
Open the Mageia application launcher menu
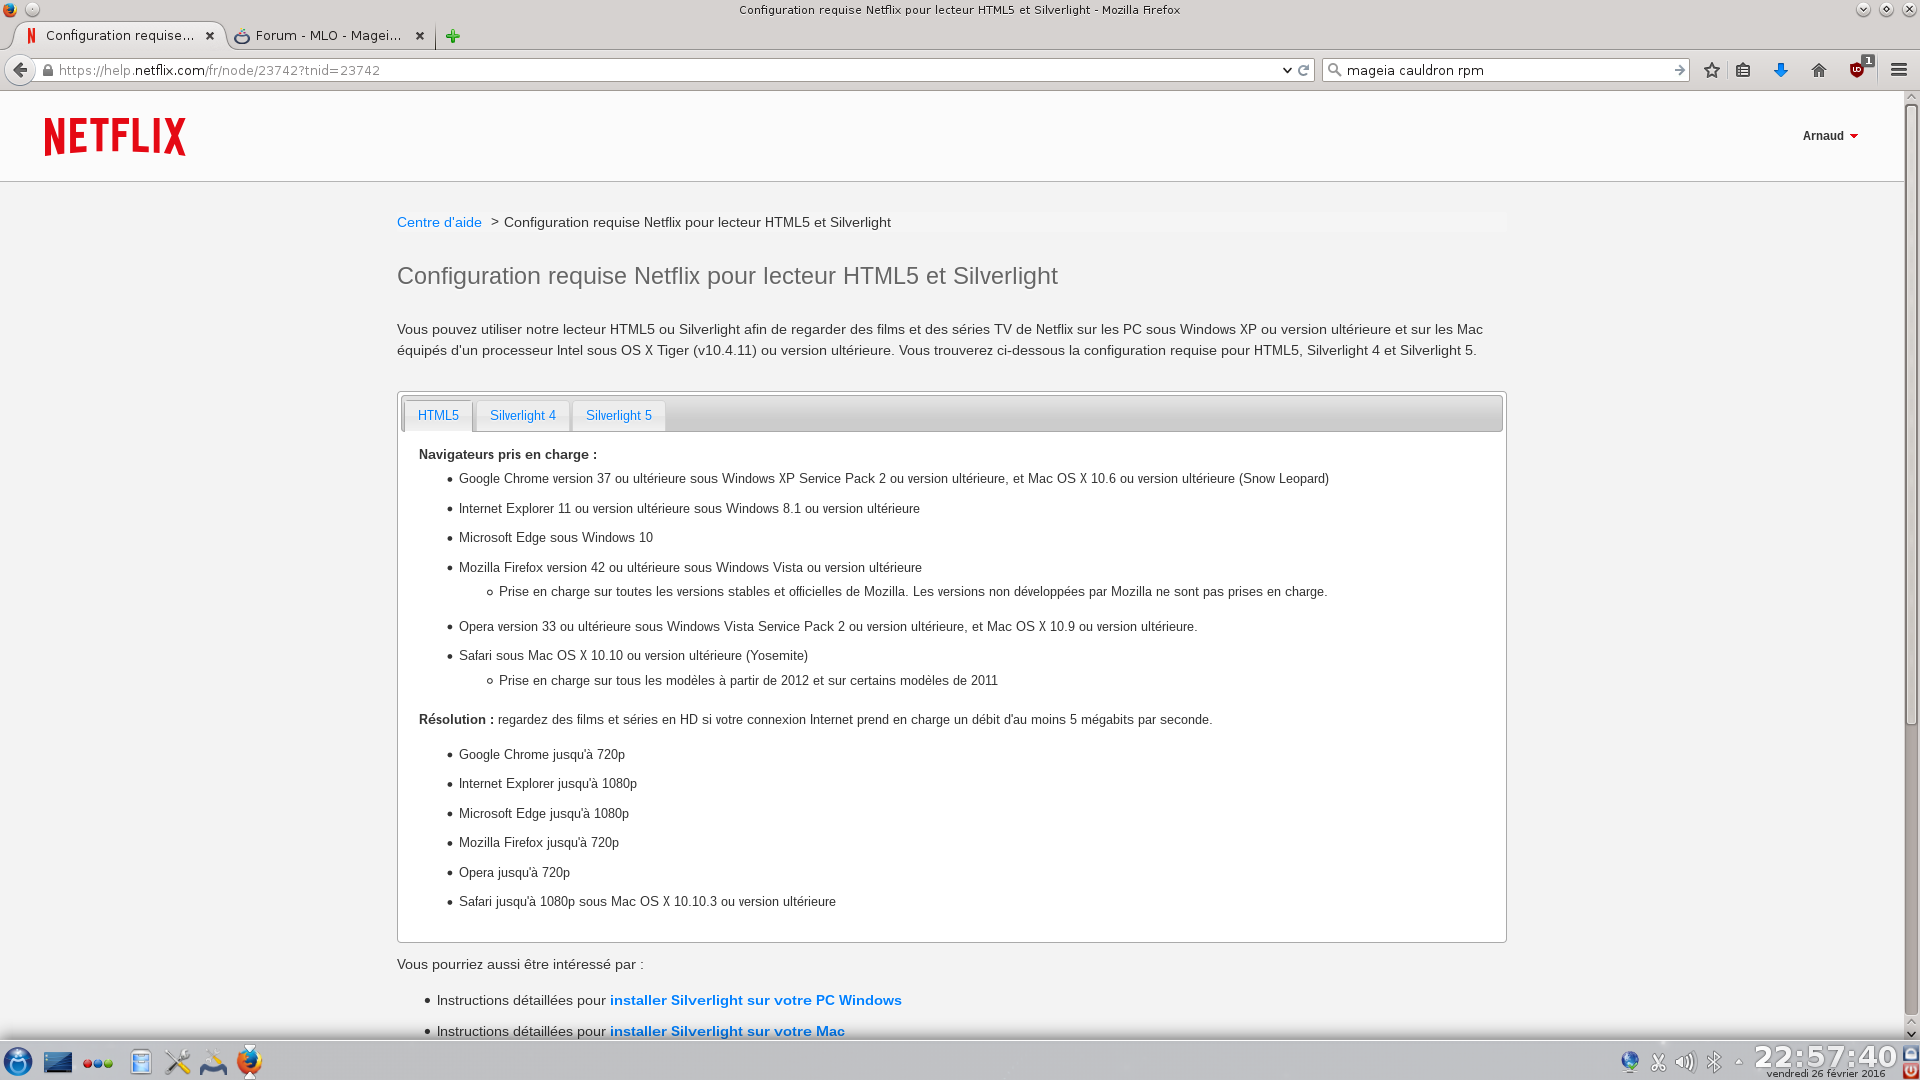18,1061
